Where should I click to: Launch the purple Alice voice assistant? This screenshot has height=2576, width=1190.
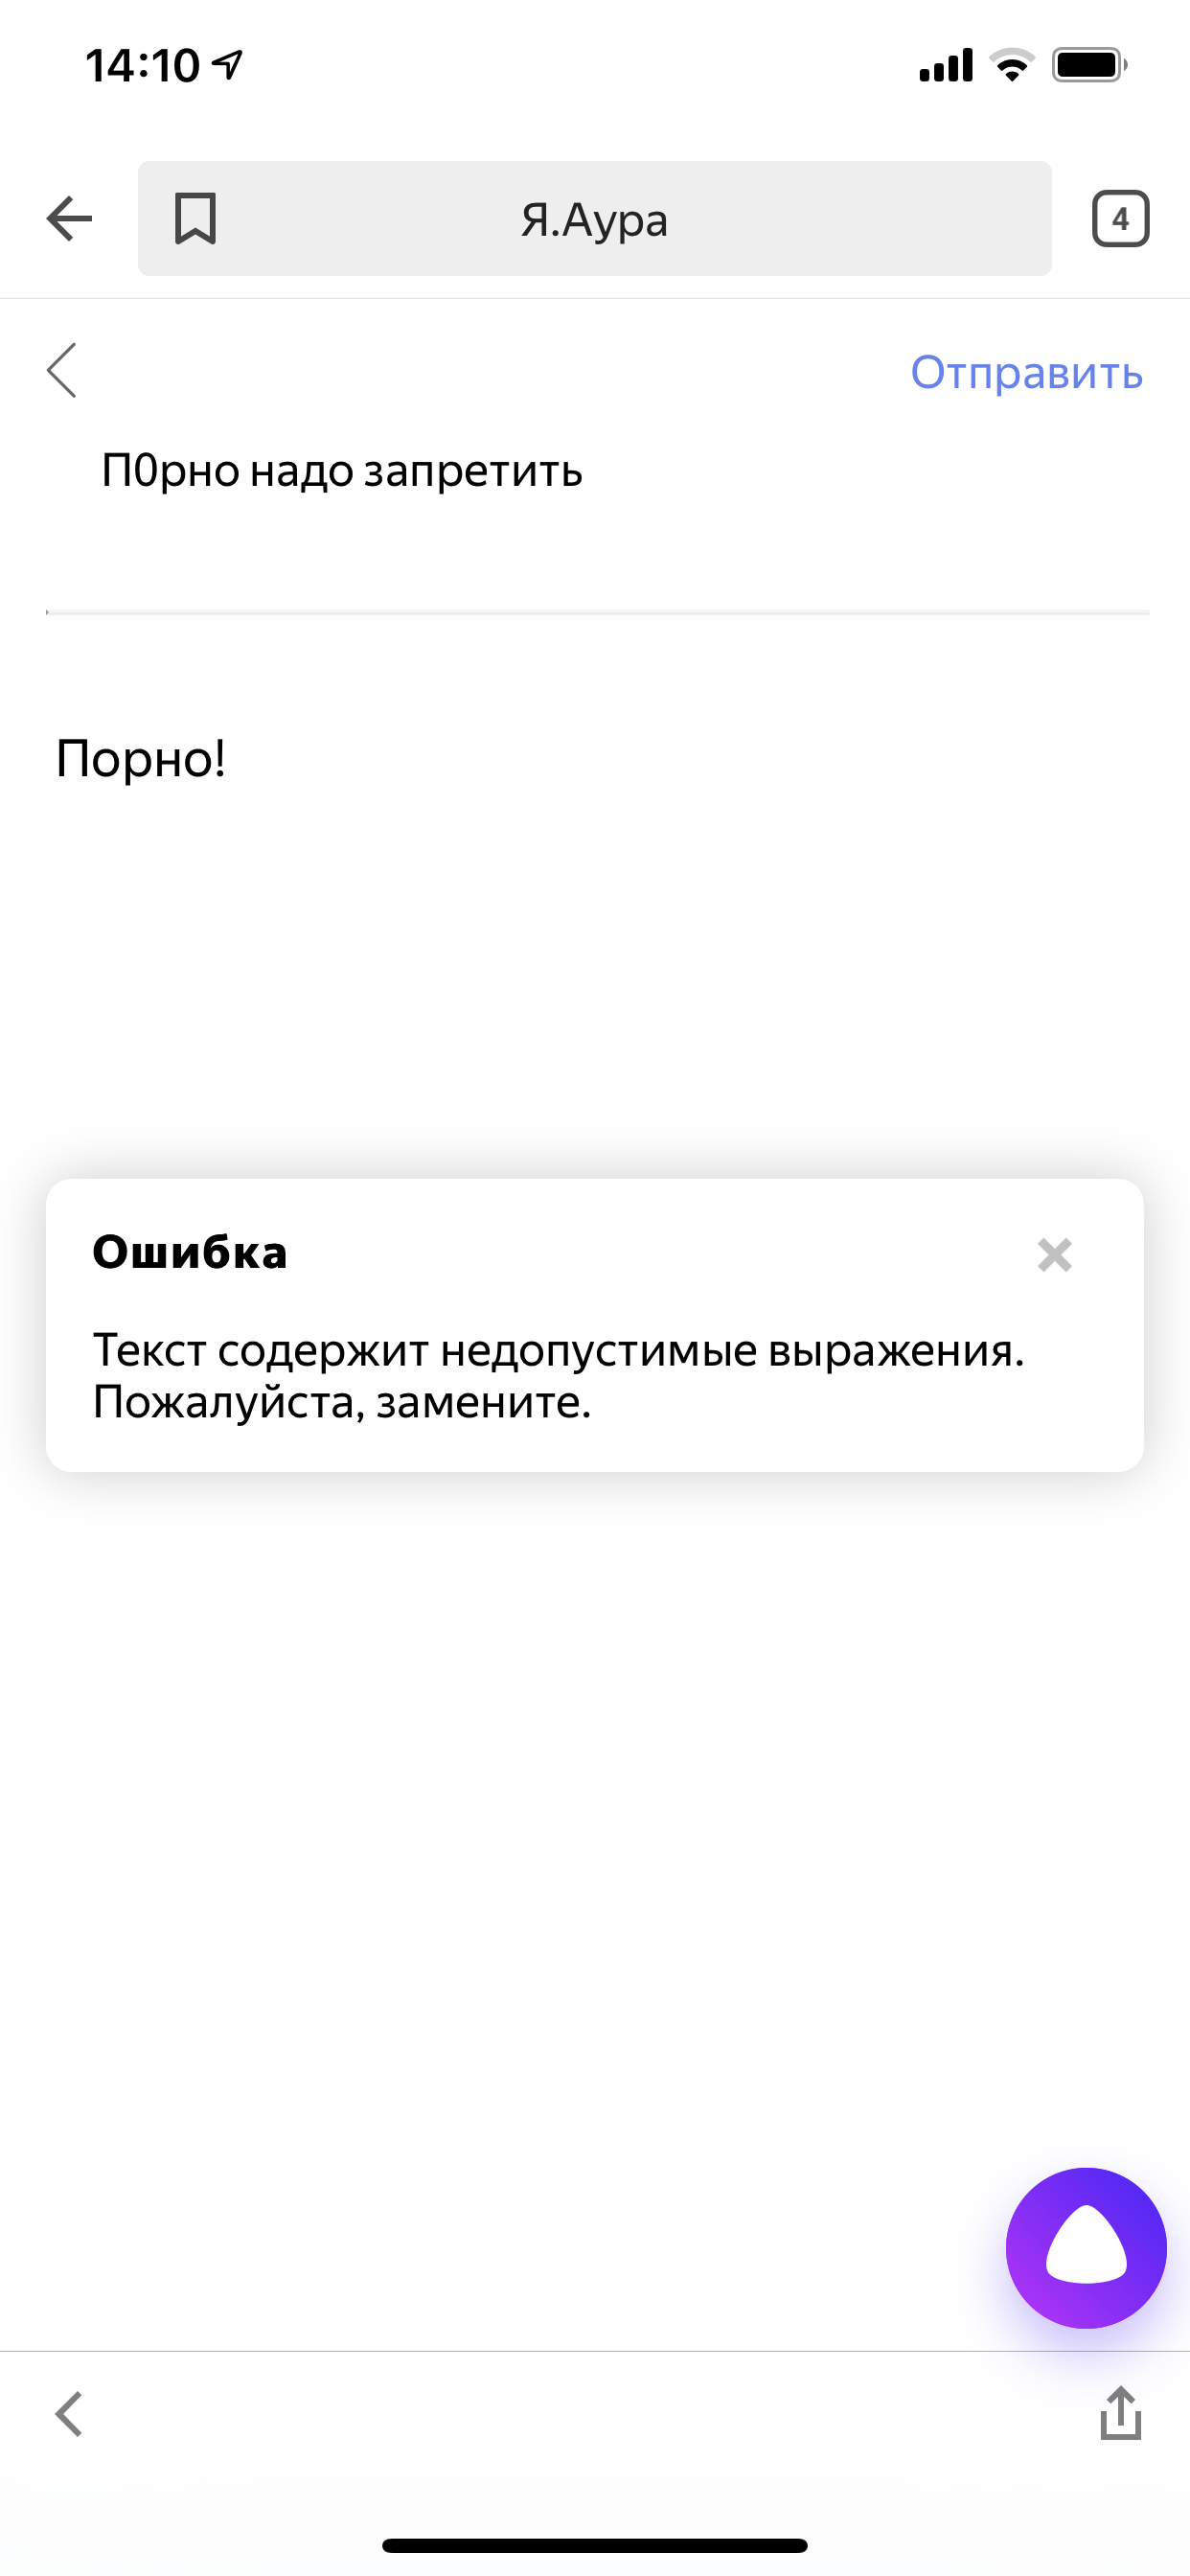point(1085,2247)
